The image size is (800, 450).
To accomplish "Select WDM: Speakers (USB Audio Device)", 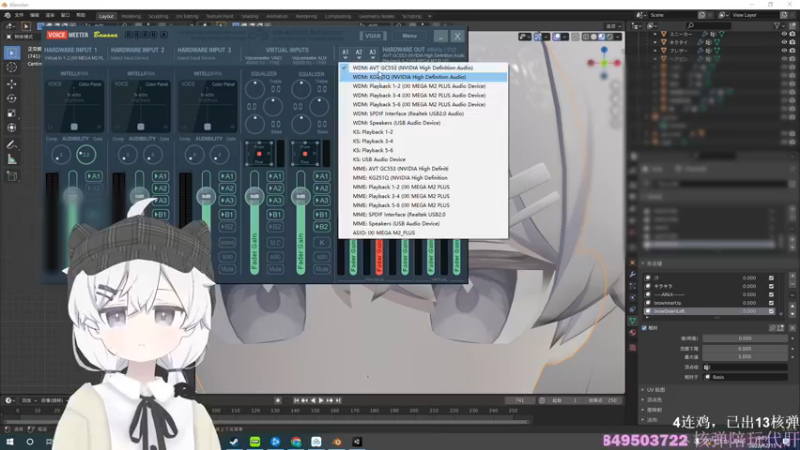I will coord(423,123).
